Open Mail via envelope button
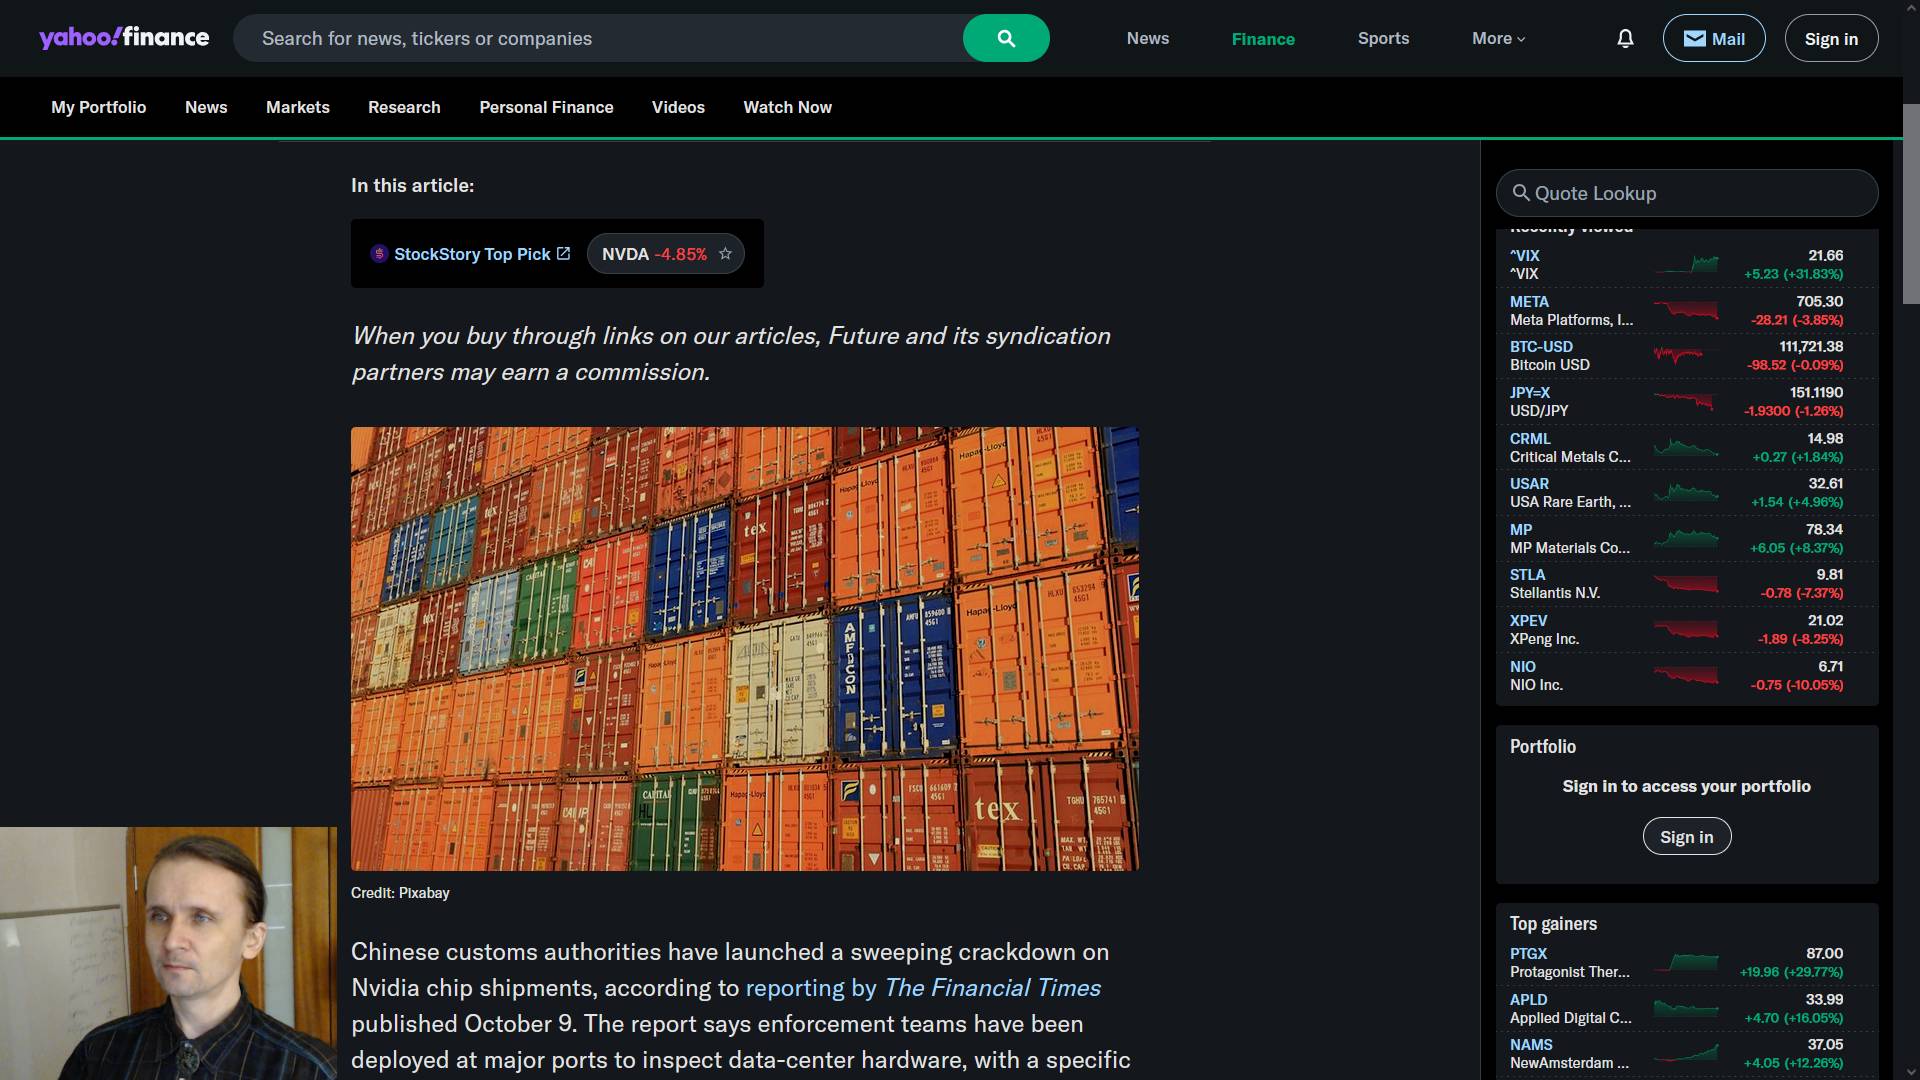Viewport: 1920px width, 1080px height. coord(1713,39)
